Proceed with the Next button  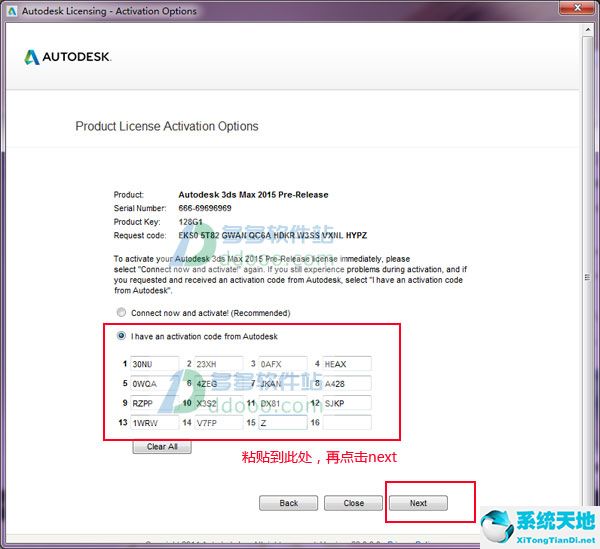tap(418, 503)
